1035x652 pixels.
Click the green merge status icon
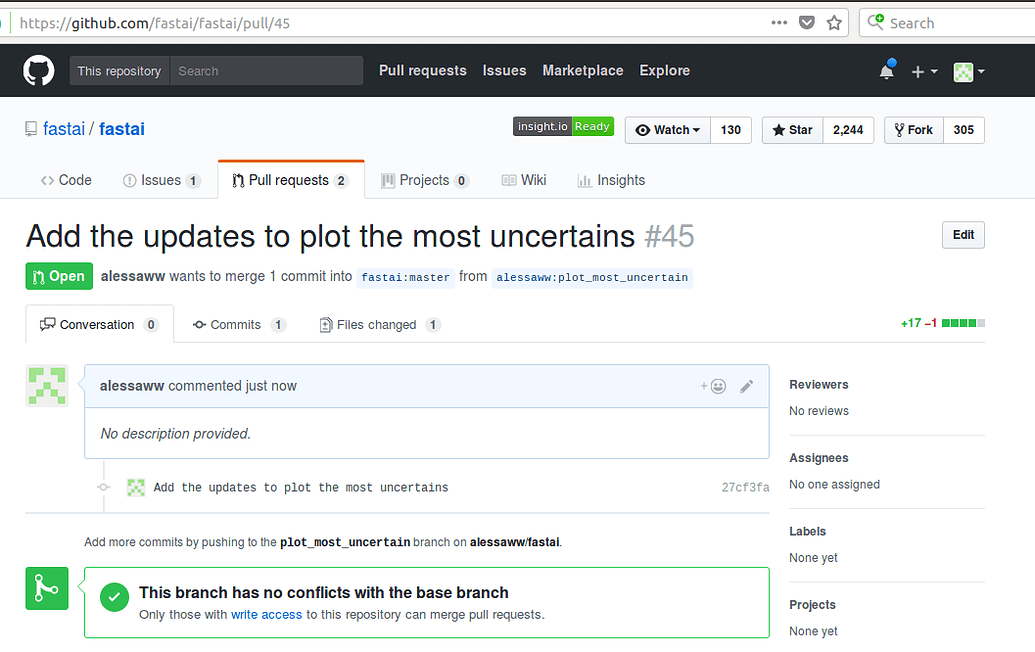tap(47, 589)
